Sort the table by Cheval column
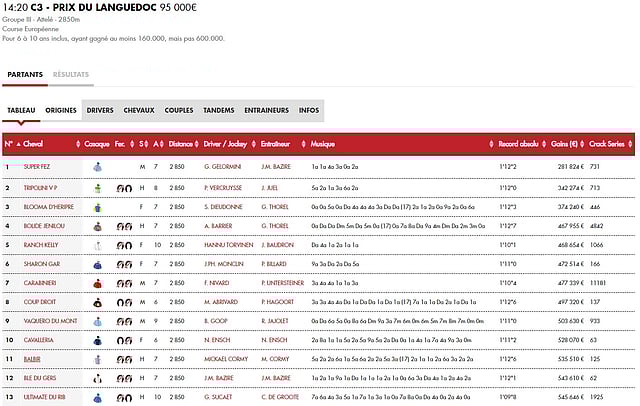The image size is (640, 406). pos(33,144)
